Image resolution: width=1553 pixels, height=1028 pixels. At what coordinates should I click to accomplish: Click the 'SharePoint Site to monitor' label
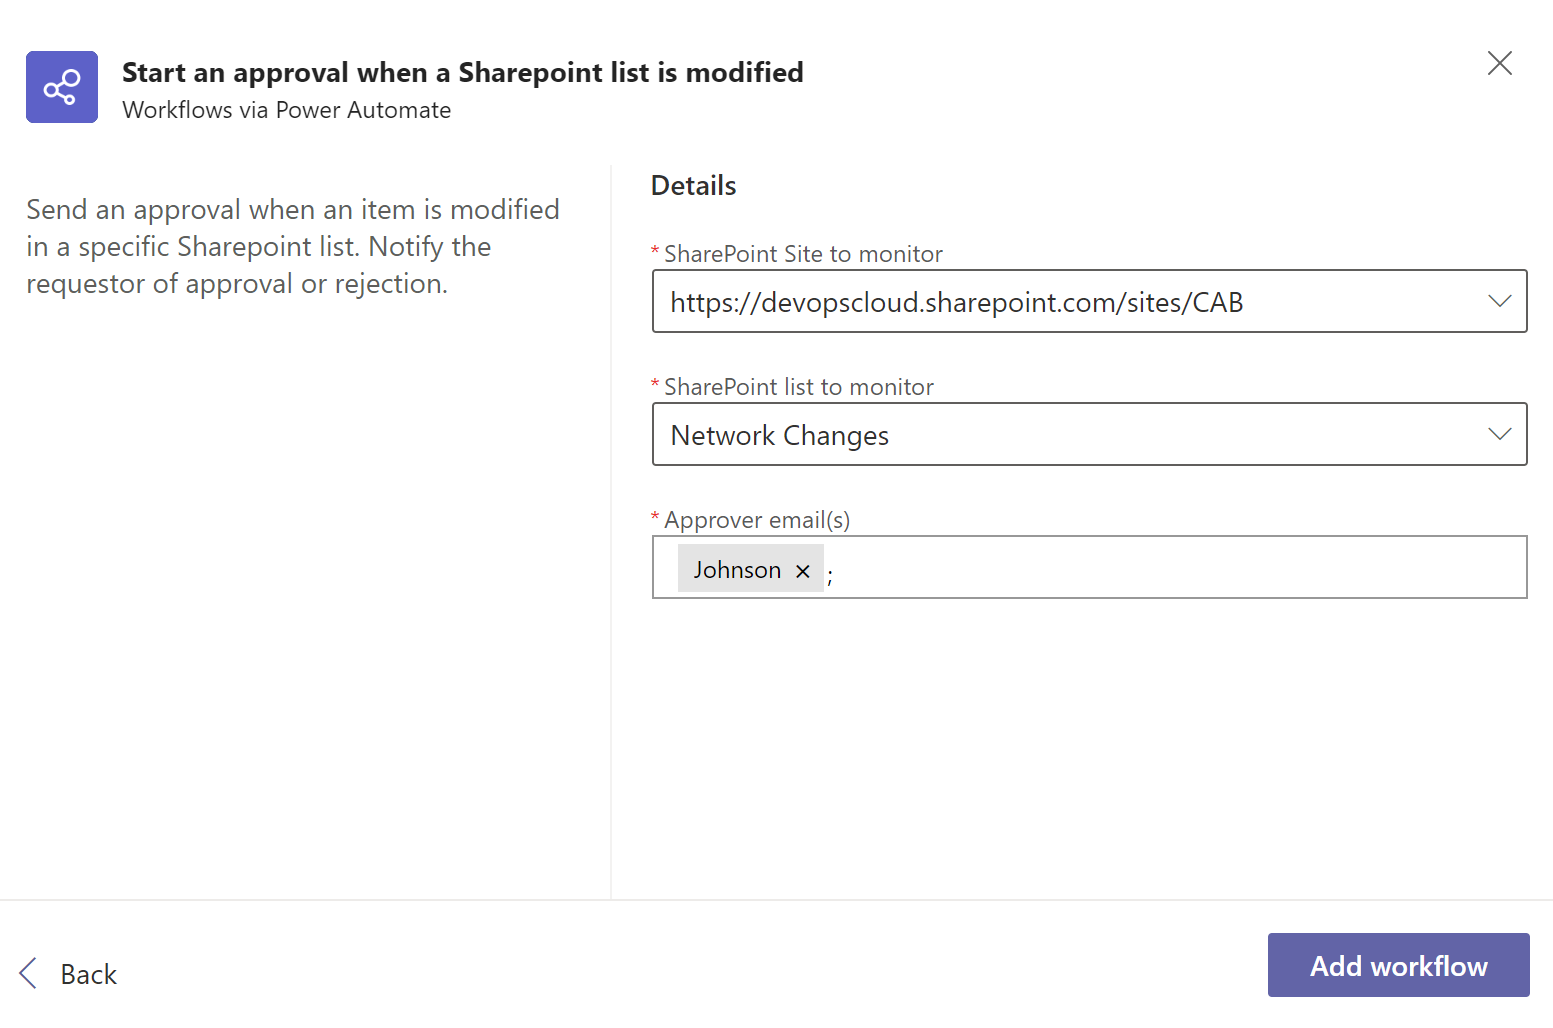[803, 254]
